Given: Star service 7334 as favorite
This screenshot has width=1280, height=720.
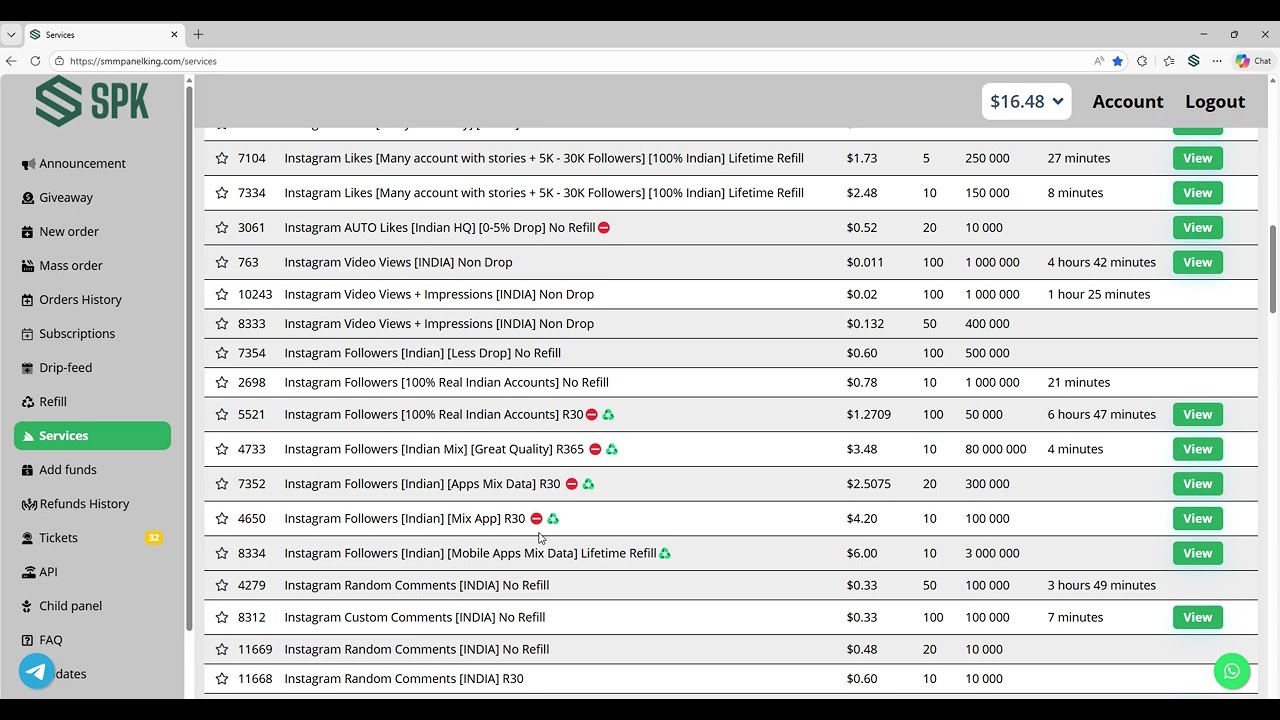Looking at the screenshot, I should tap(222, 193).
